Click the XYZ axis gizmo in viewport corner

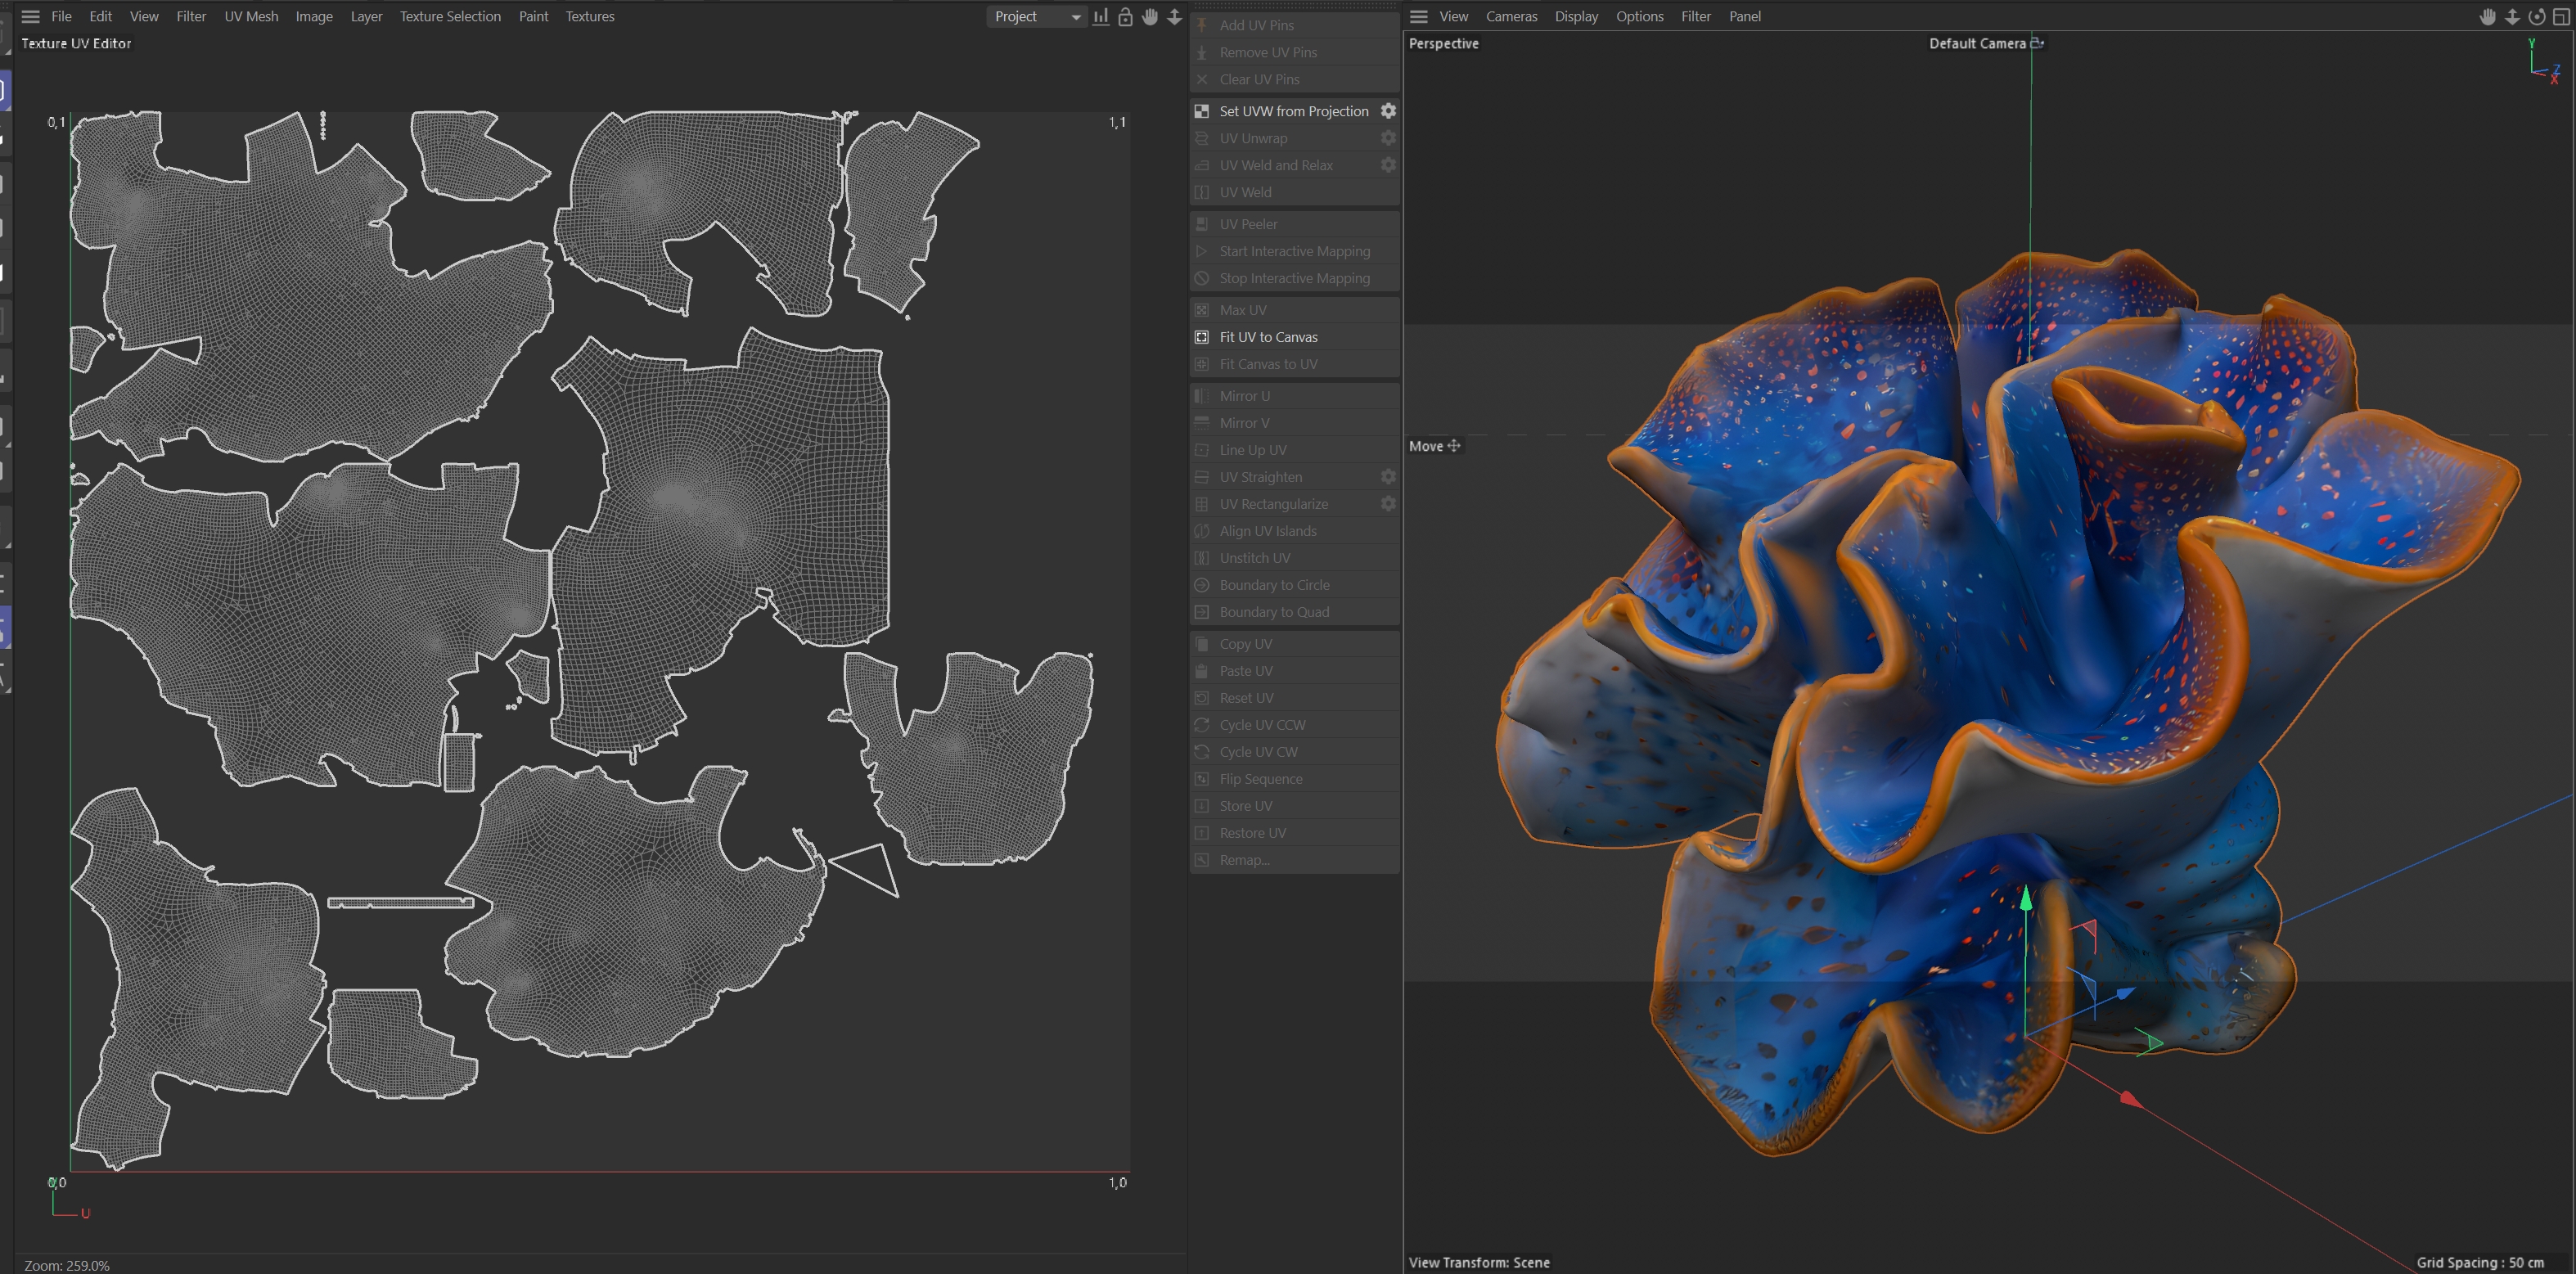[2542, 63]
